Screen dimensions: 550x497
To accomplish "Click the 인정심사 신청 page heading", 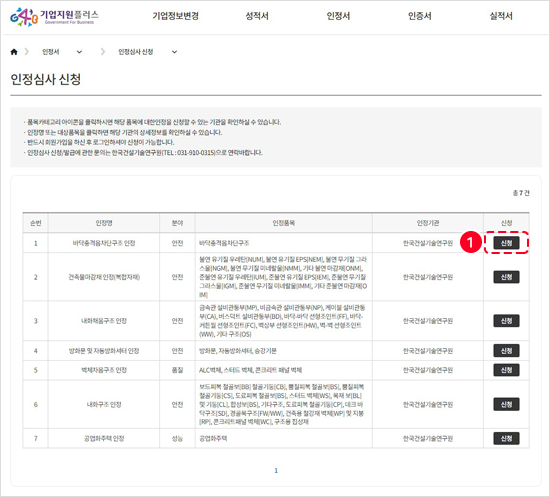I will 46,79.
